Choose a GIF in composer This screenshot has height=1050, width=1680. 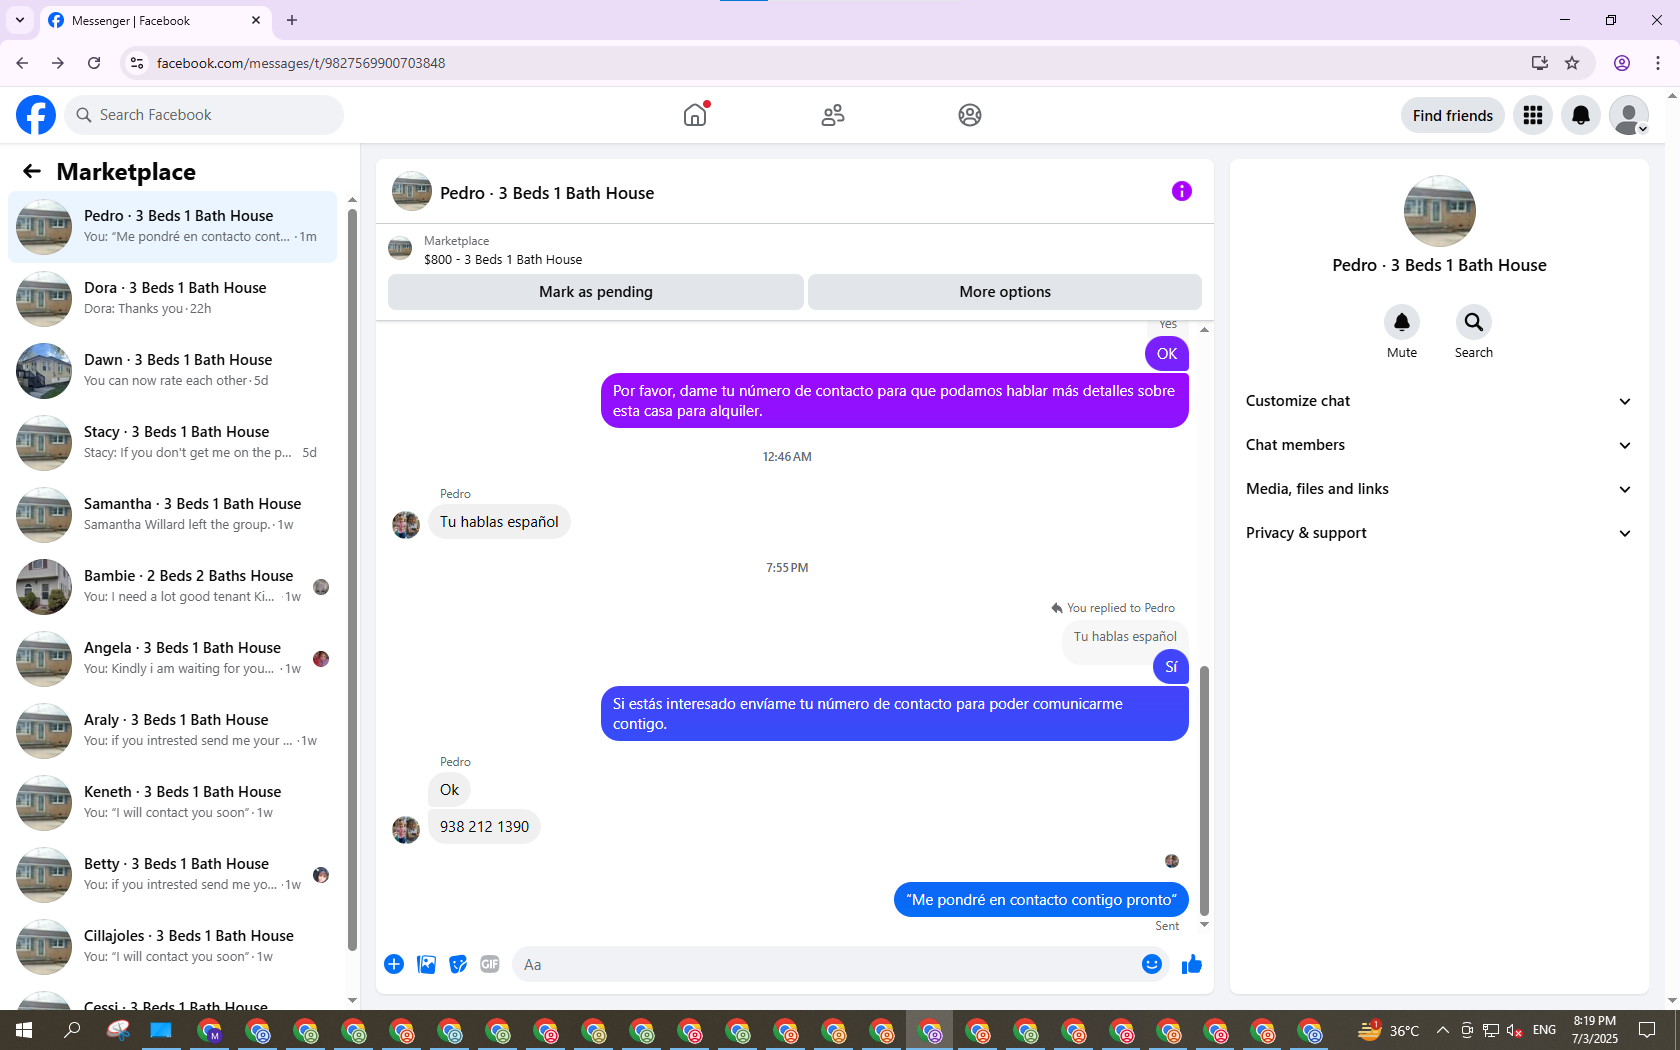(490, 964)
